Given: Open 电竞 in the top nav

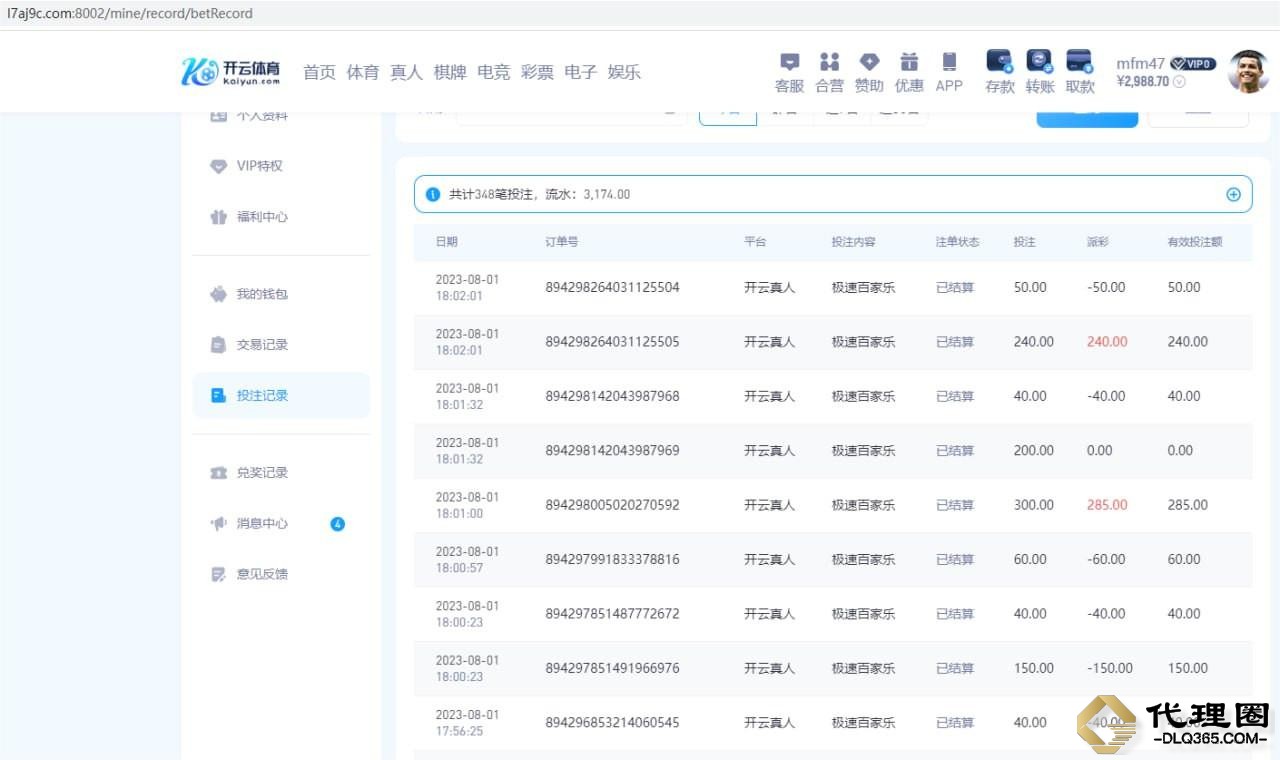Looking at the screenshot, I should 494,72.
